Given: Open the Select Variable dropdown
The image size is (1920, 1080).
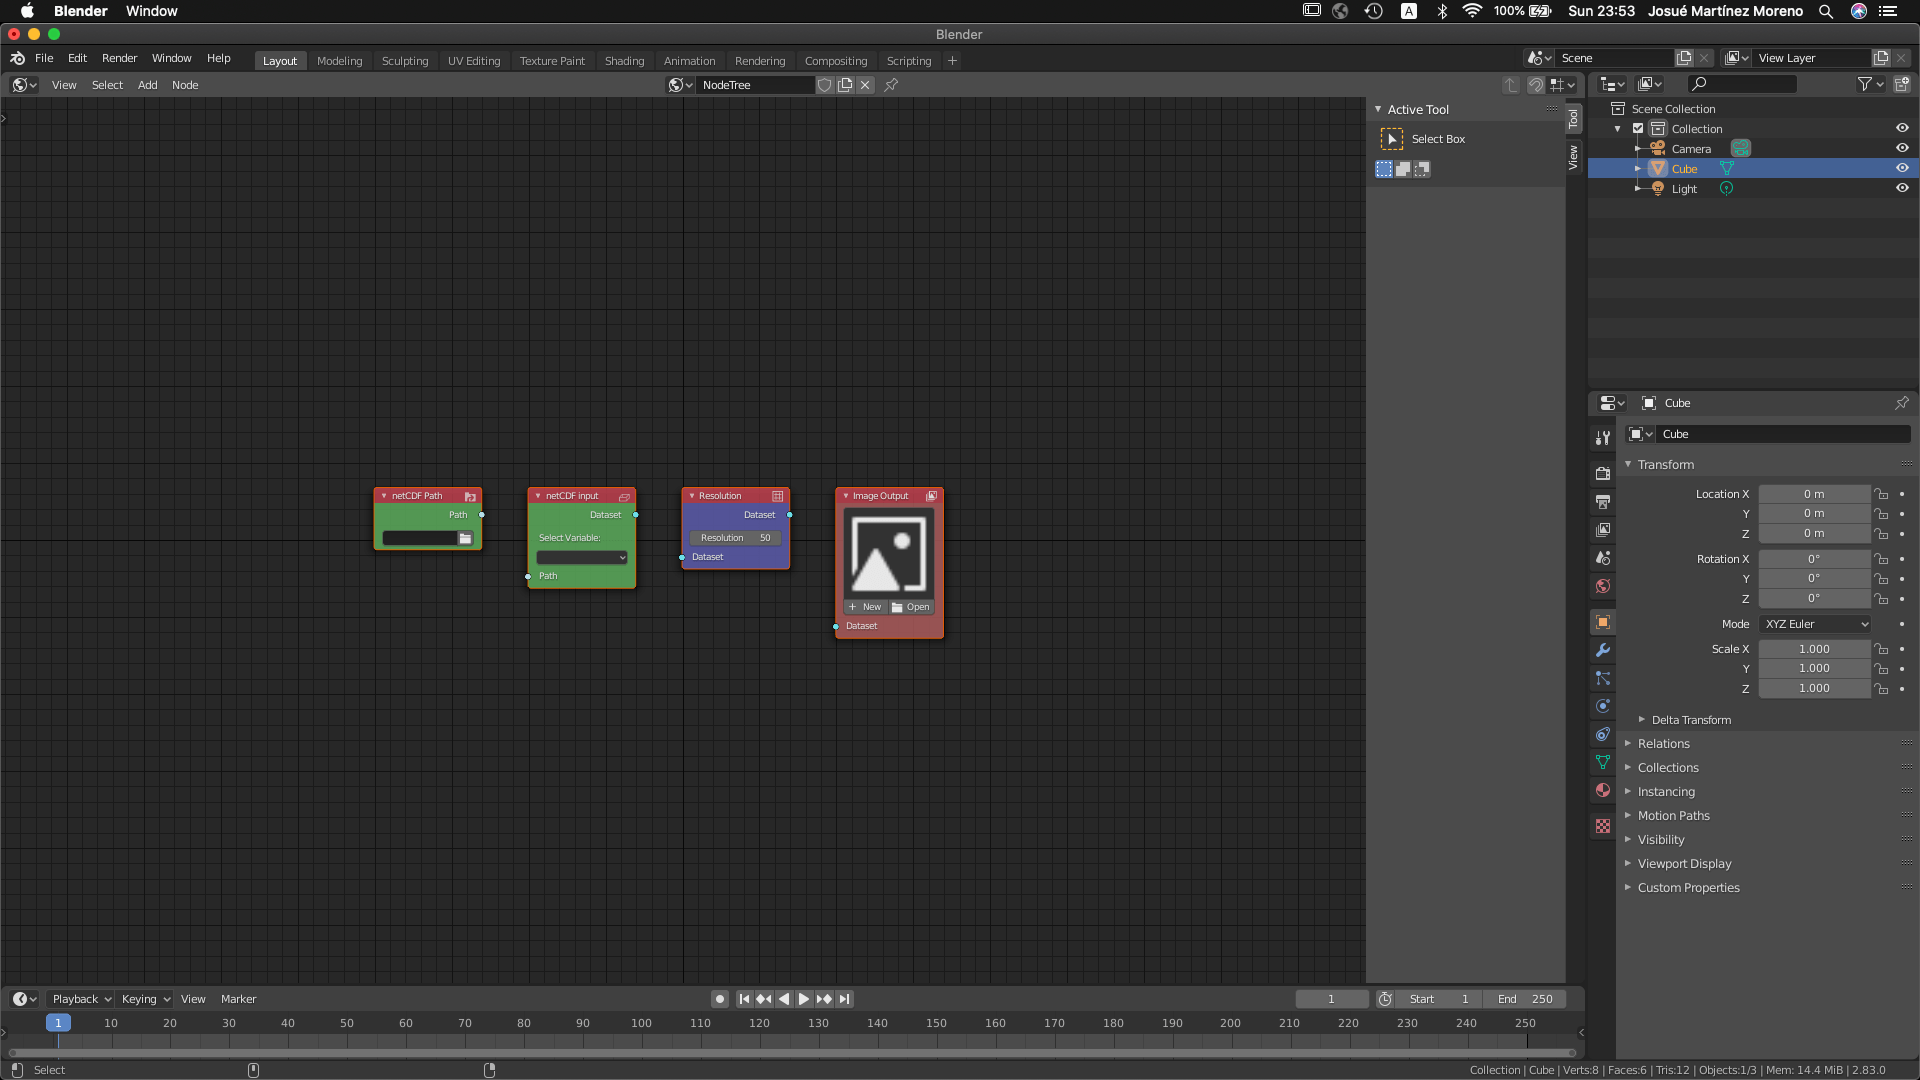Looking at the screenshot, I should (x=581, y=557).
